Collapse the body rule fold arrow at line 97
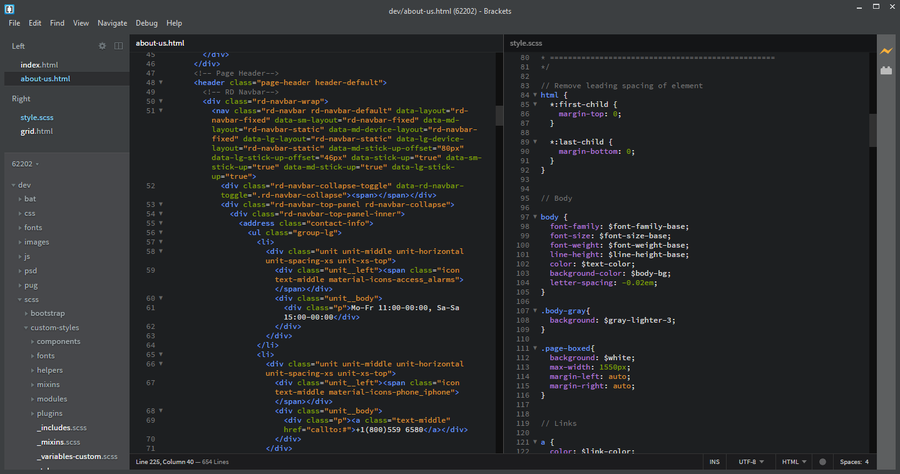Image resolution: width=900 pixels, height=474 pixels. click(x=535, y=217)
